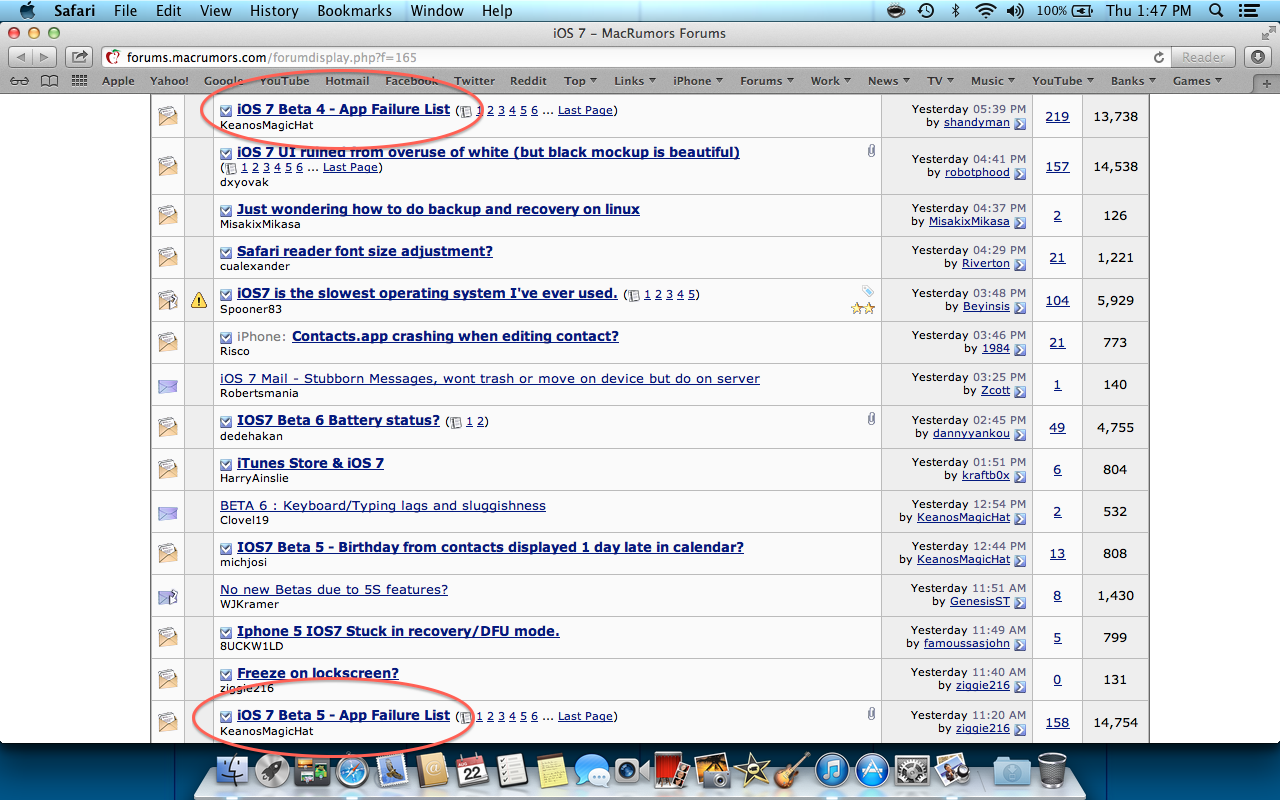Open replies count 219 link

(x=1057, y=116)
